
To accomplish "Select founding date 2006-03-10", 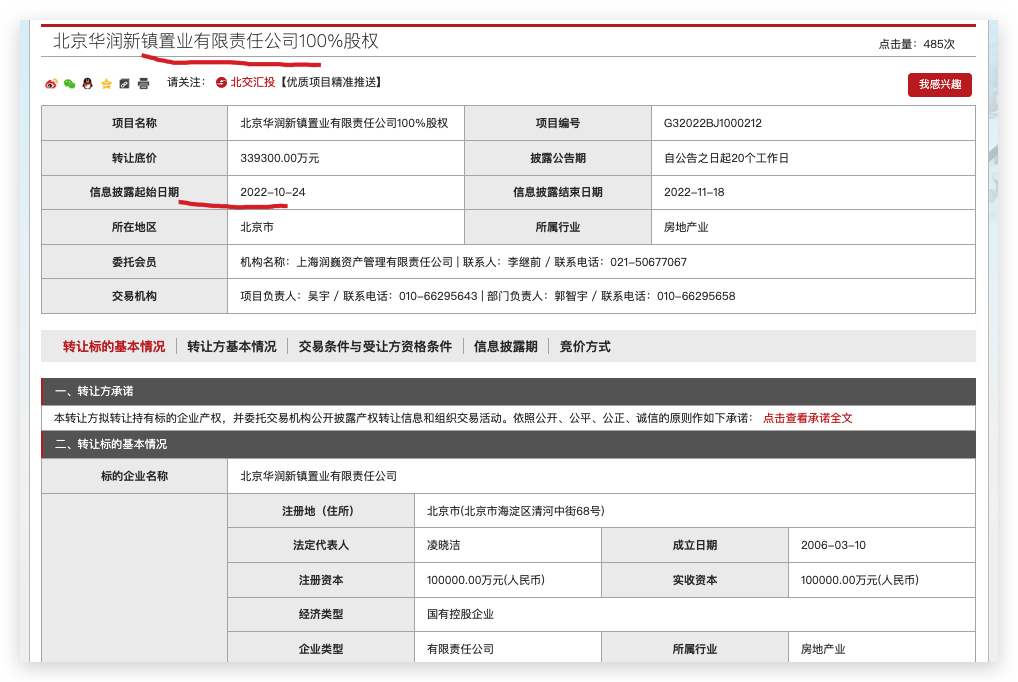I will pos(833,546).
